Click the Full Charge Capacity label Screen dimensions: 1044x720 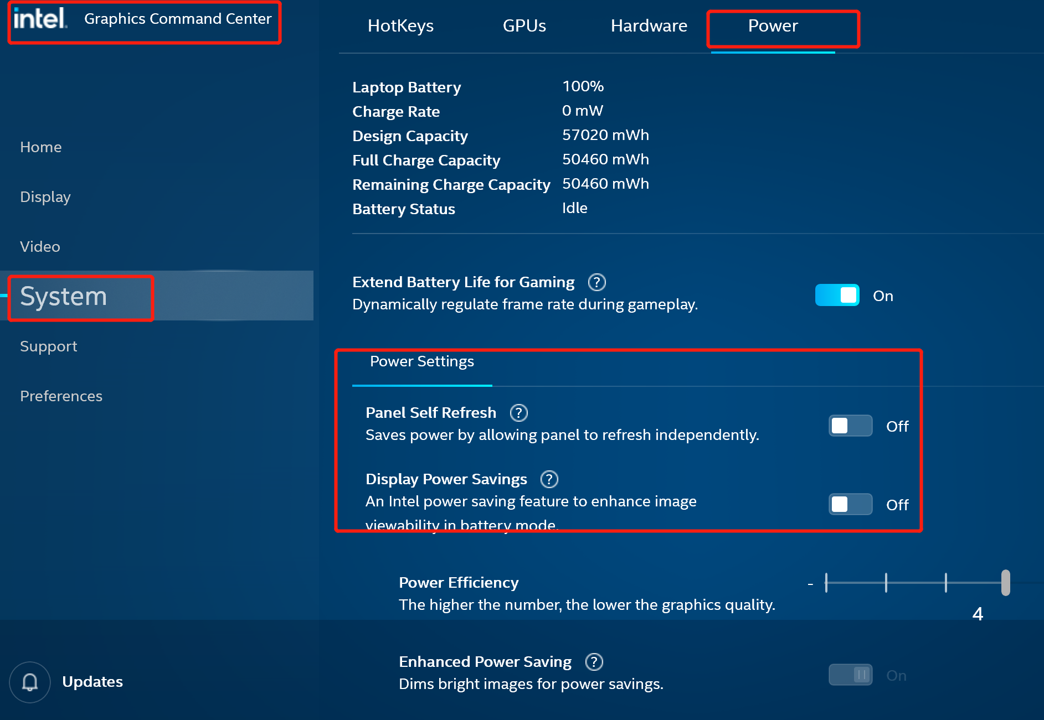coord(426,161)
